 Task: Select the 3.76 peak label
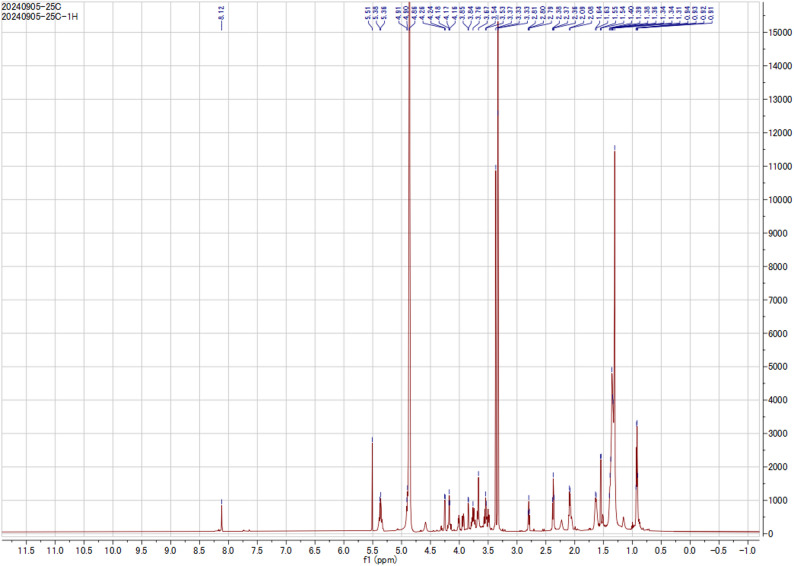478,13
